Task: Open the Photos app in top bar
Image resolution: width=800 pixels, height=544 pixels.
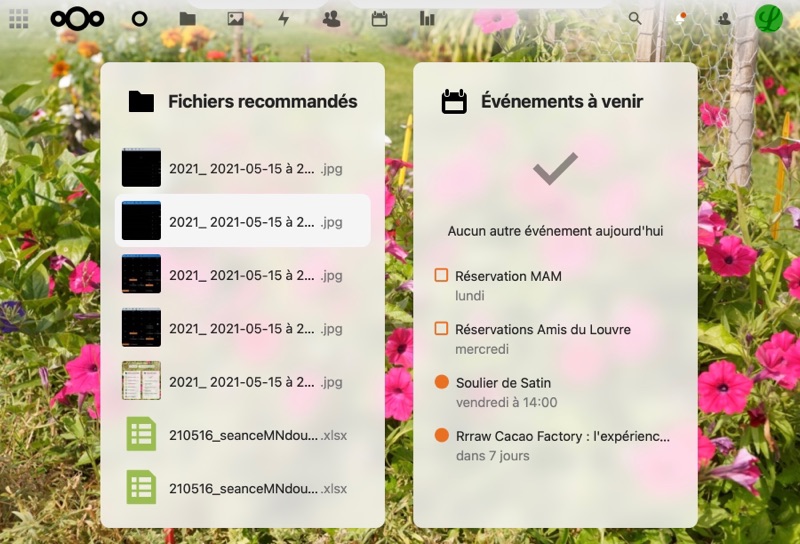Action: coord(235,18)
